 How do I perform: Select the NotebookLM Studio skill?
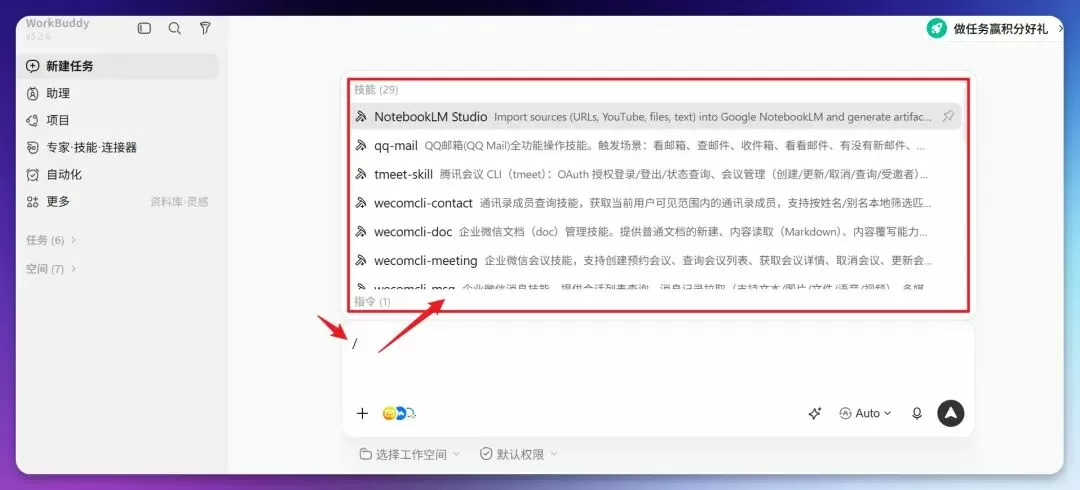point(655,116)
